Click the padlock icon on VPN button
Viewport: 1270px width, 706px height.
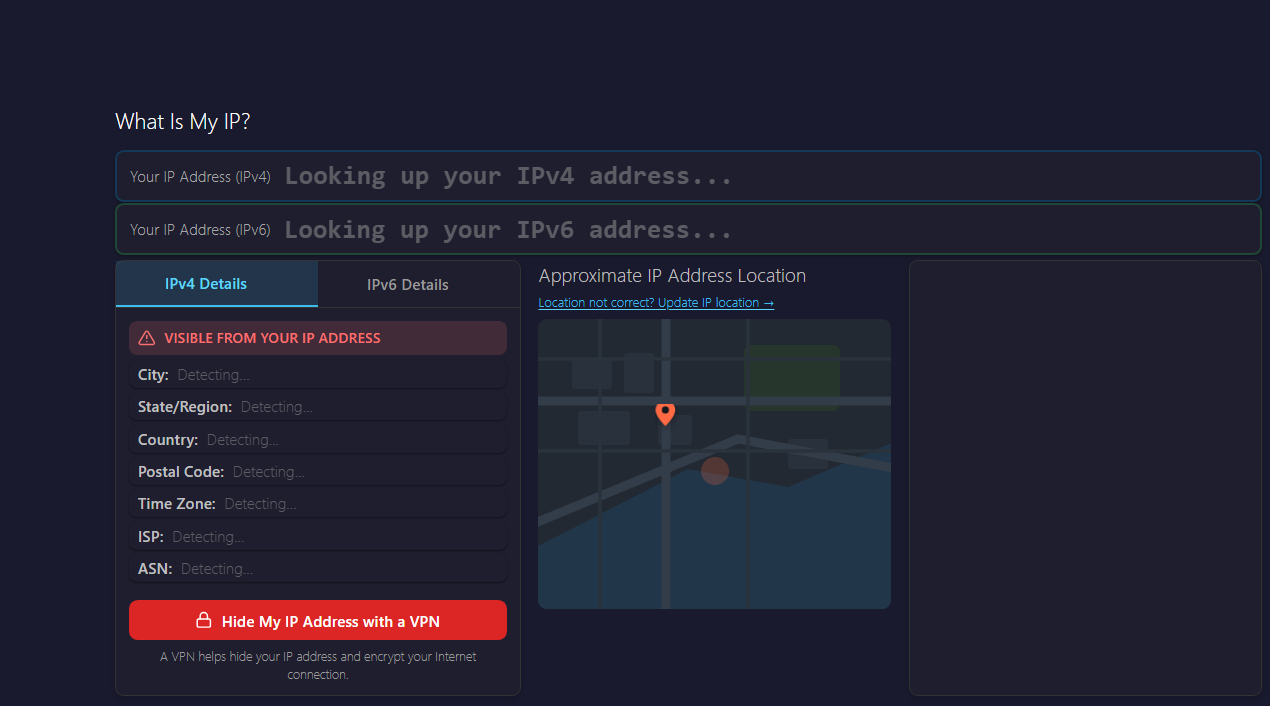[203, 620]
